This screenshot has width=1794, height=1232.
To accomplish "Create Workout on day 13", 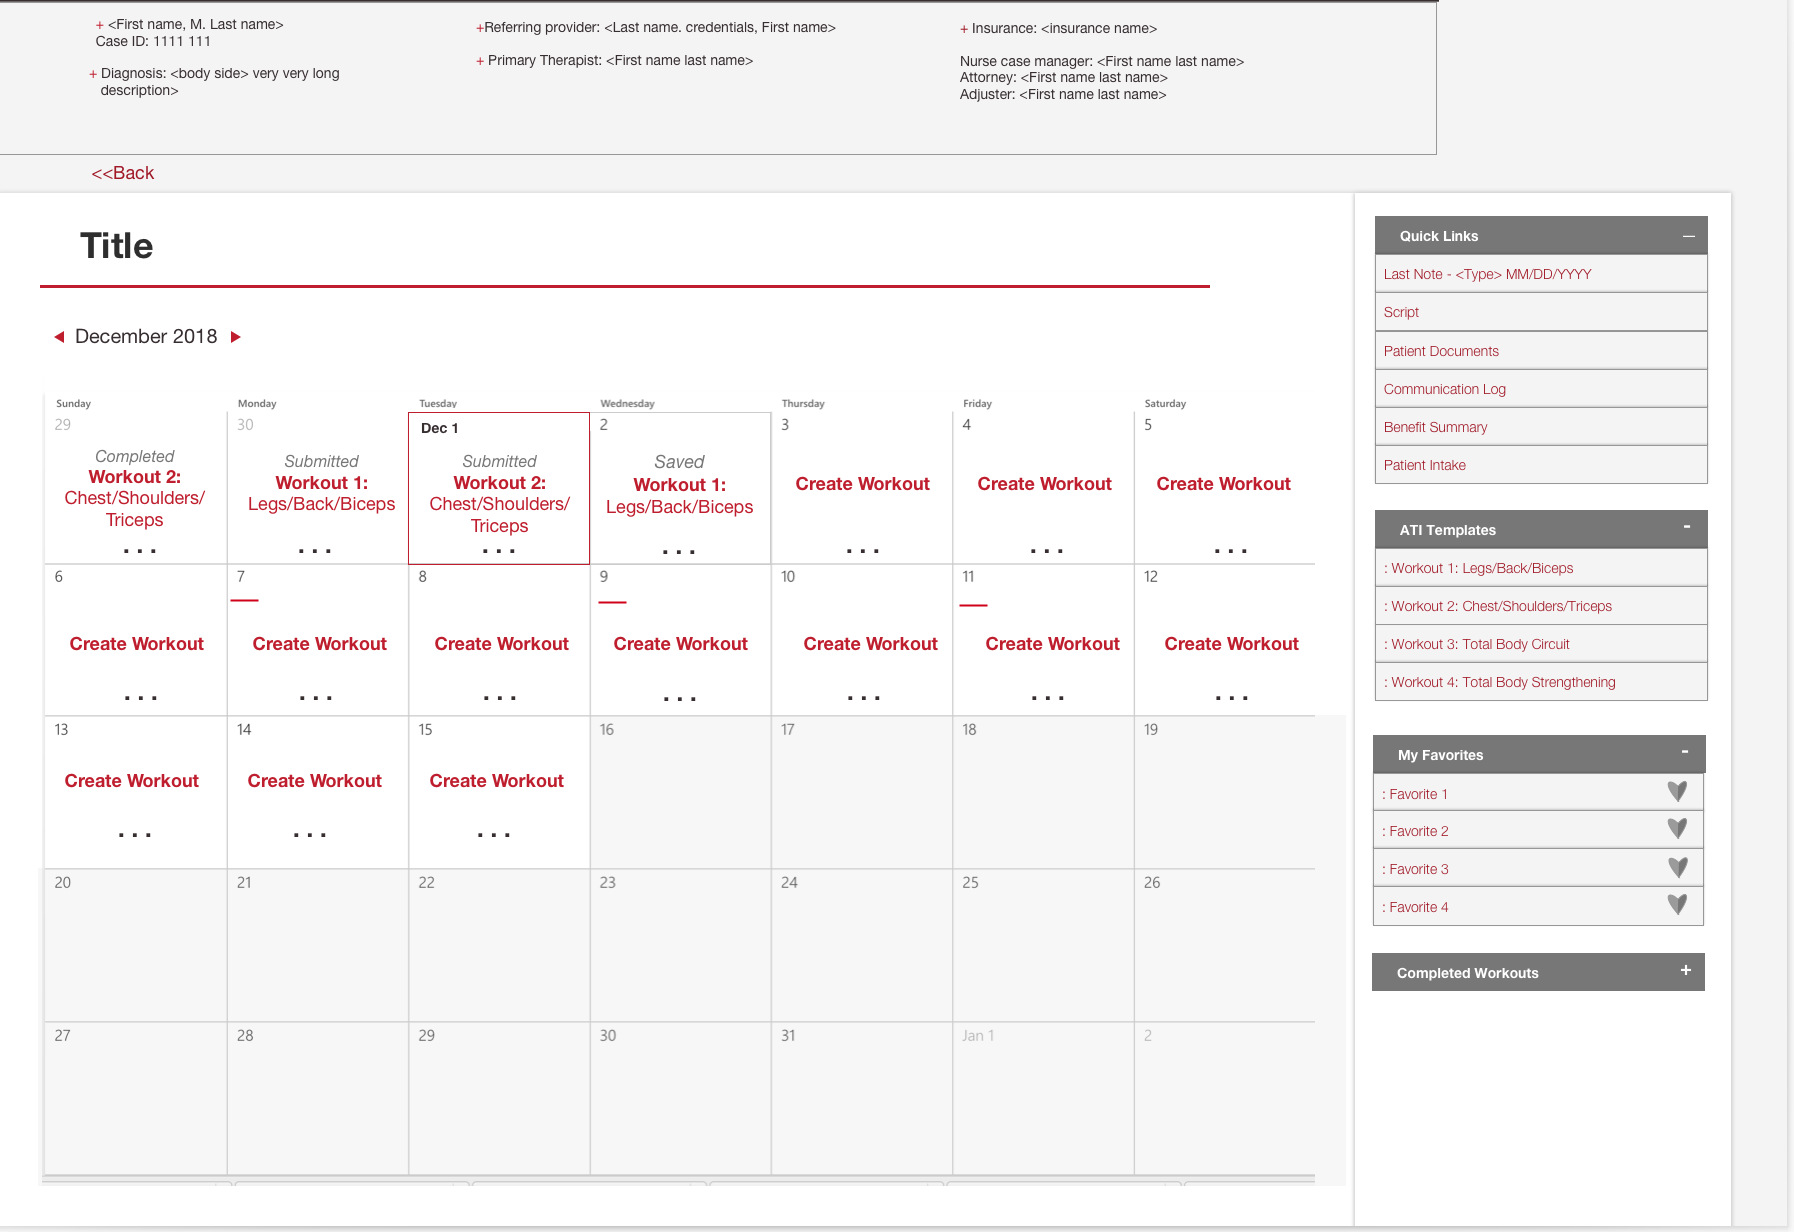I will coord(131,781).
